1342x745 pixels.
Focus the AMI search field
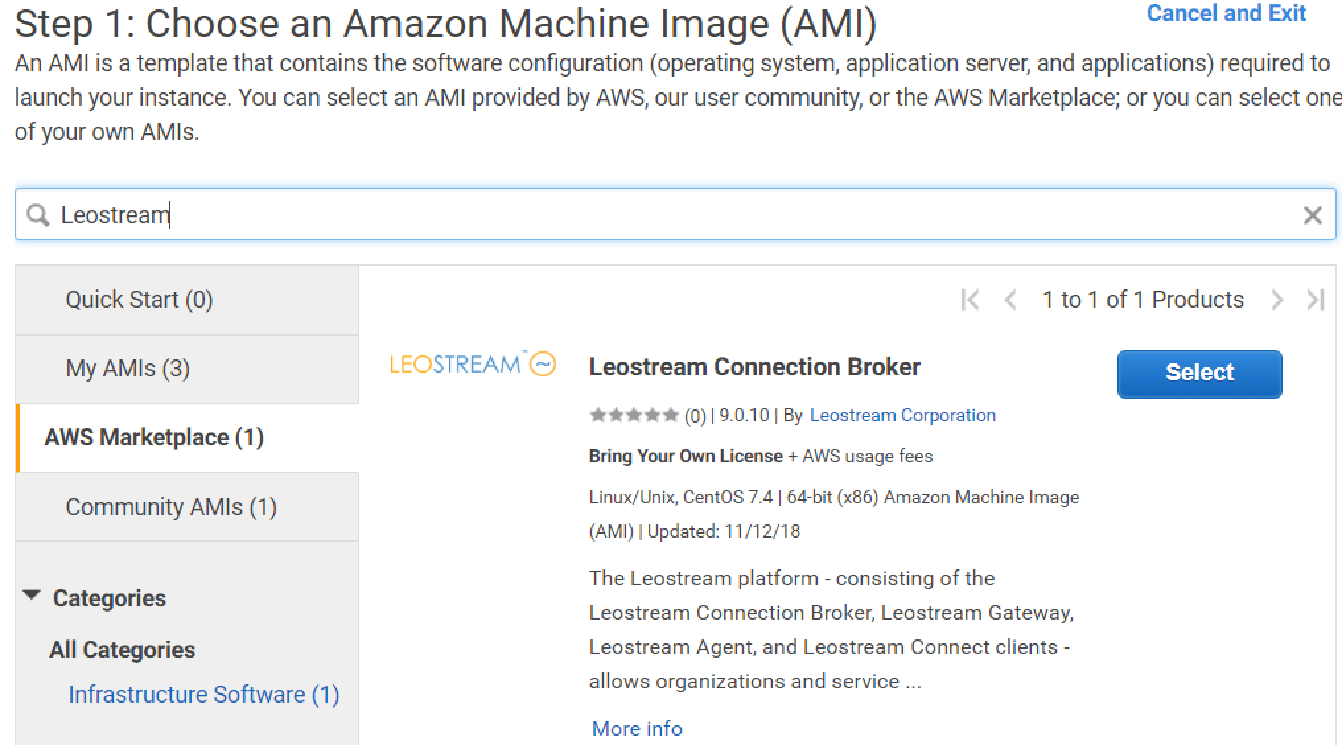[675, 215]
